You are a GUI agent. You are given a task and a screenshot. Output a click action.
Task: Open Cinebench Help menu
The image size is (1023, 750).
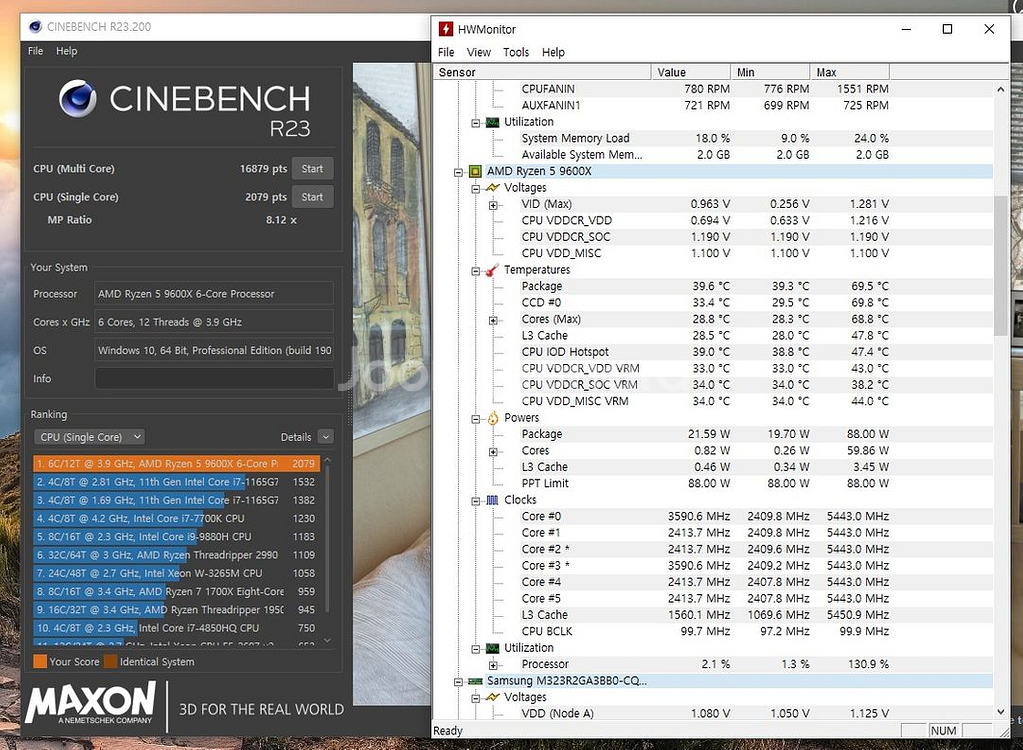pos(67,51)
